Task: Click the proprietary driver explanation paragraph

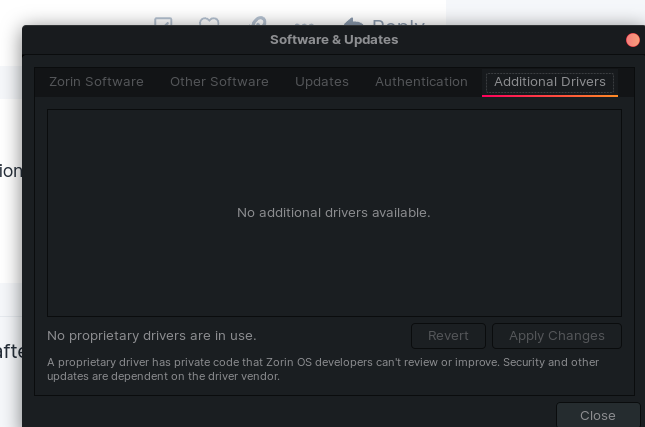Action: pyautogui.click(x=323, y=369)
